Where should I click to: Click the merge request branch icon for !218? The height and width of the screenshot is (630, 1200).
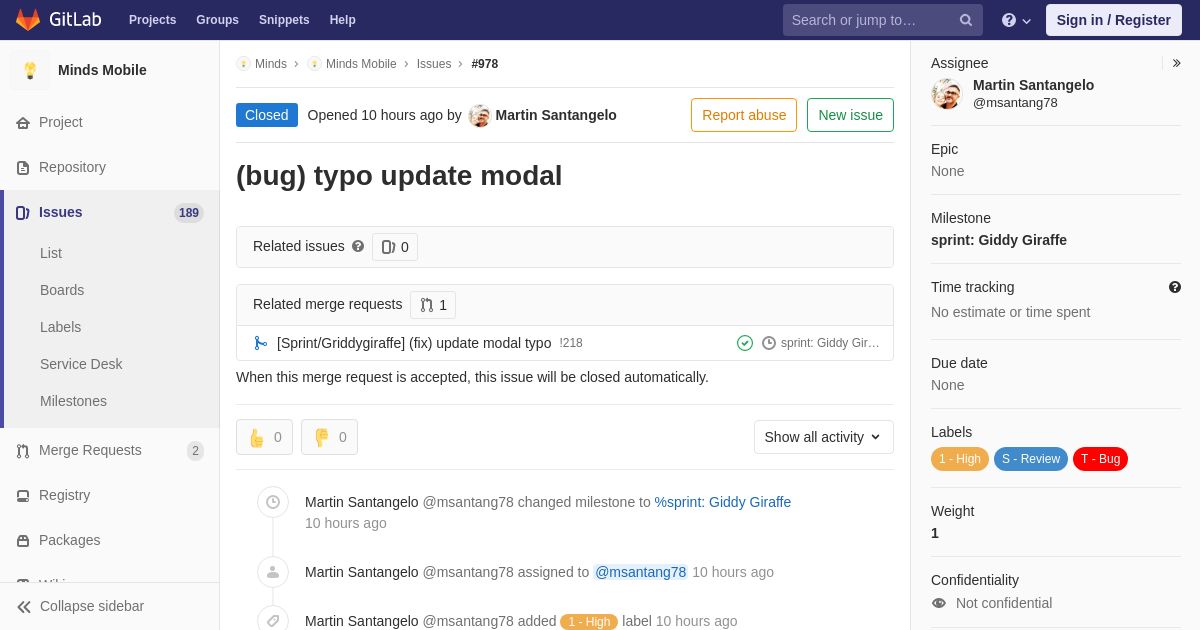(261, 343)
